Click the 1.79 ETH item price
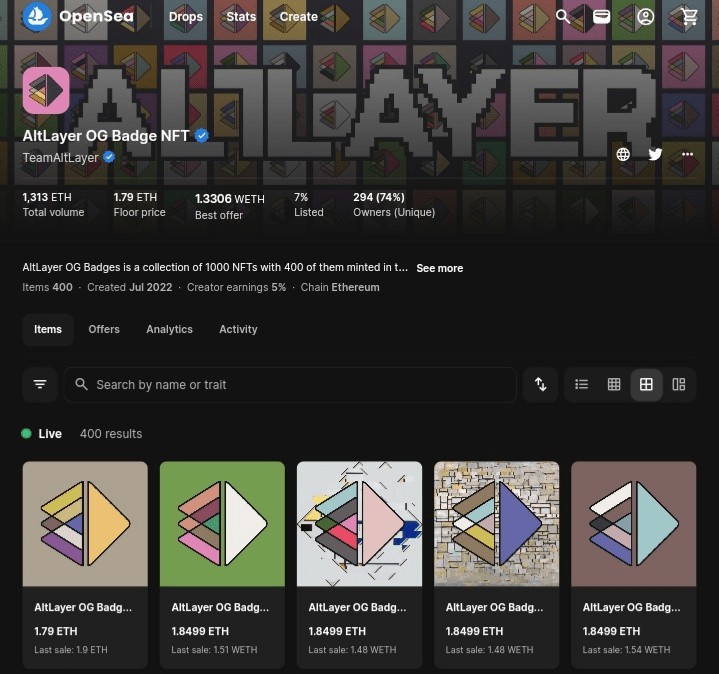Screen dimensions: 719x674 pyautogui.click(x=55, y=631)
